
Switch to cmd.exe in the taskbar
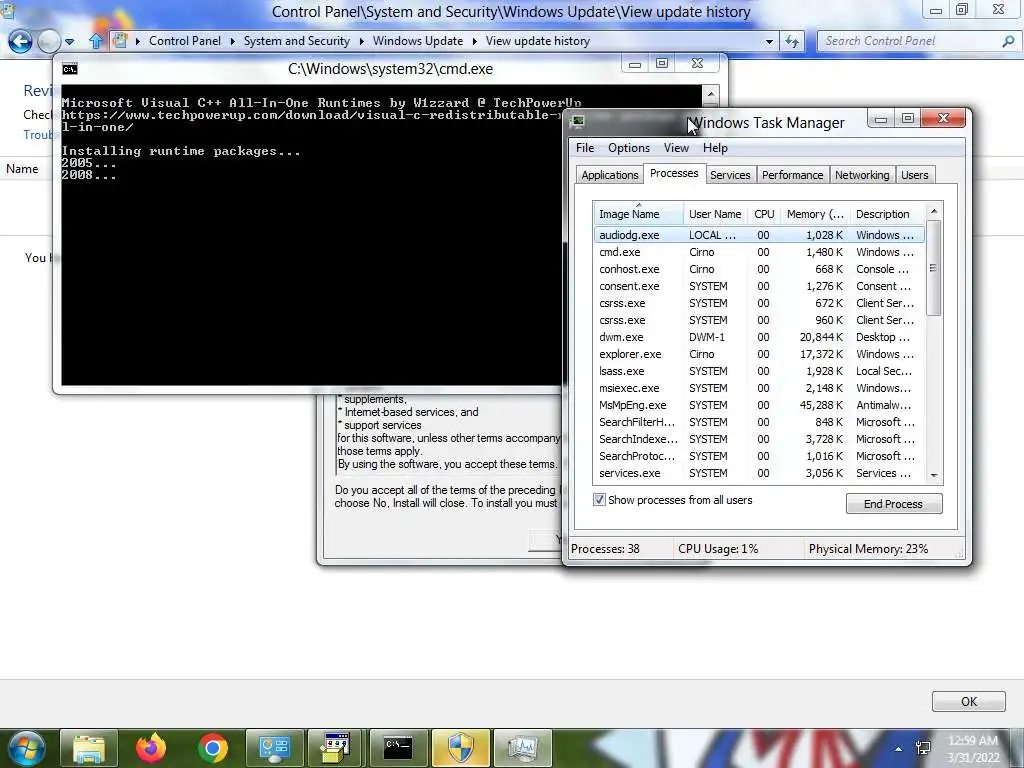(398, 748)
